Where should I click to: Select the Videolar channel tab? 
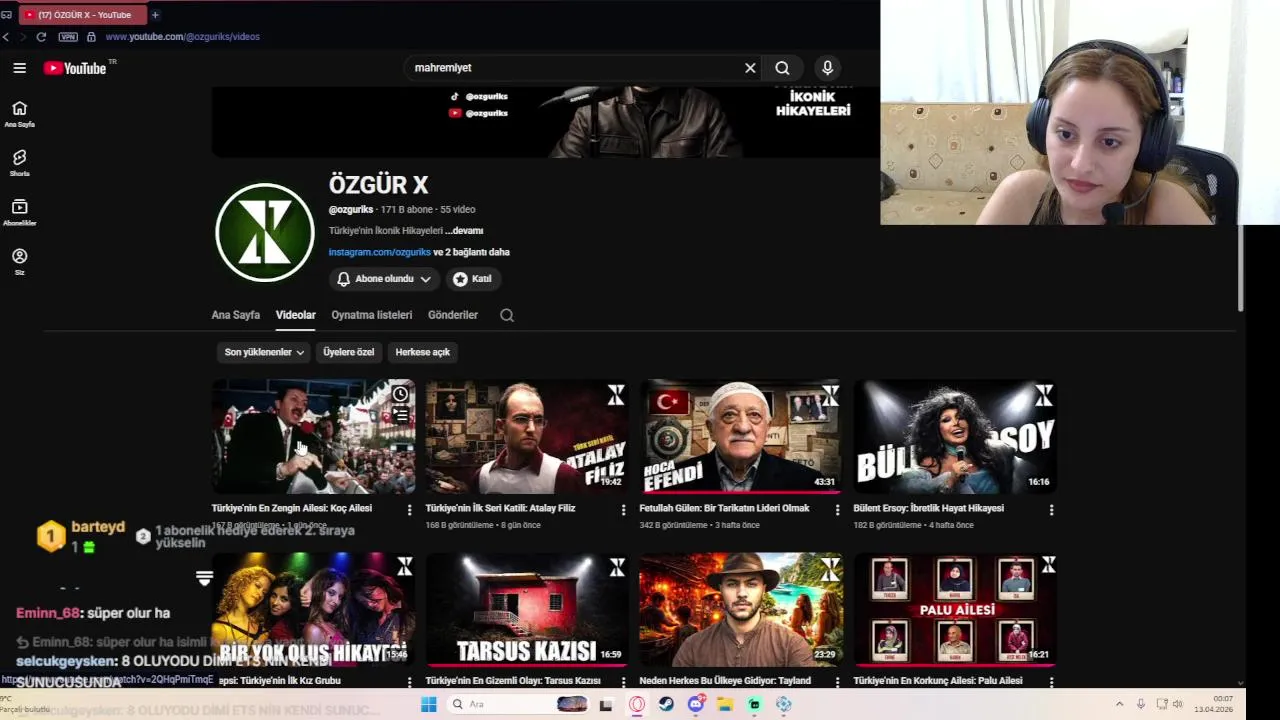pos(295,315)
